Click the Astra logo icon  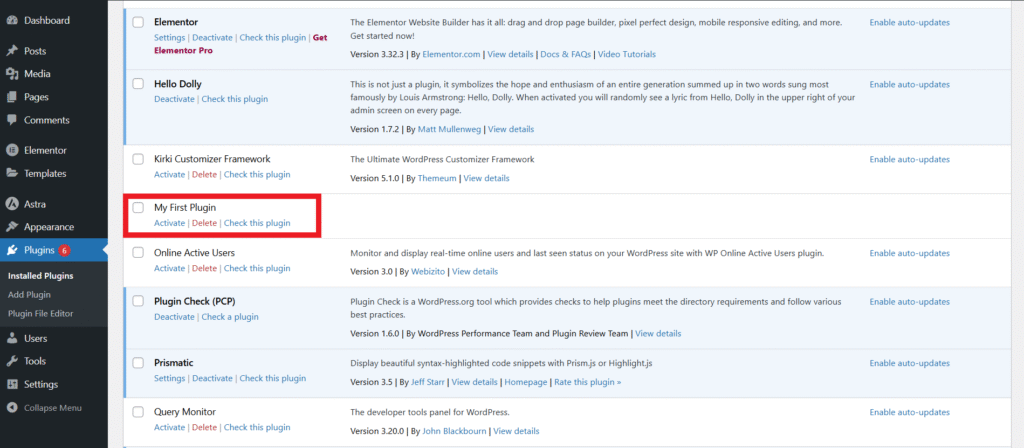tap(12, 204)
